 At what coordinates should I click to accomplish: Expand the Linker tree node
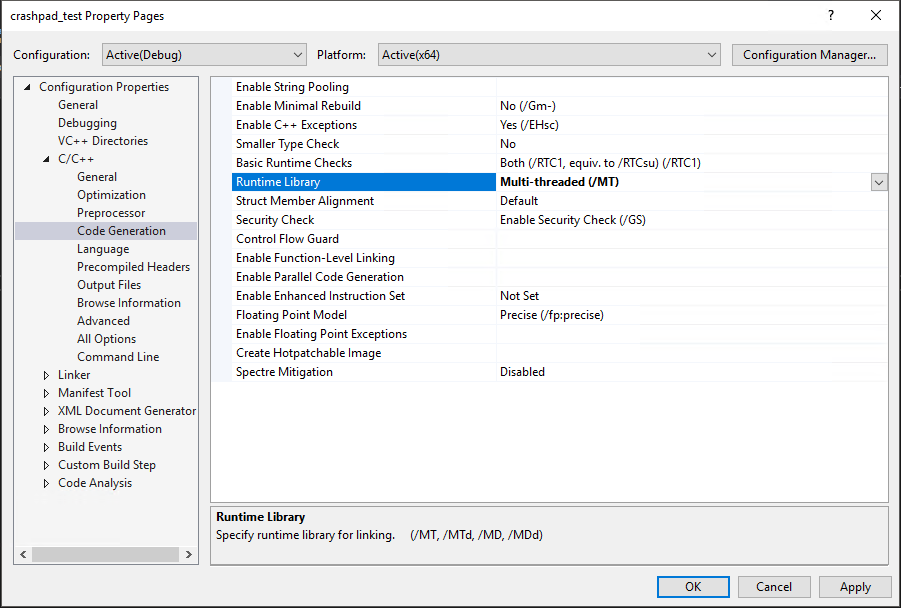click(45, 374)
